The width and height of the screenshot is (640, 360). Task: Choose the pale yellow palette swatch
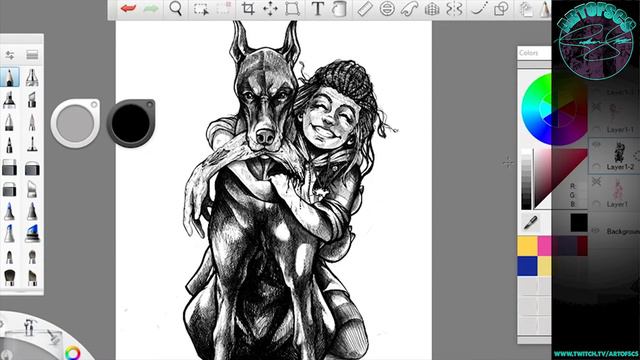click(545, 266)
